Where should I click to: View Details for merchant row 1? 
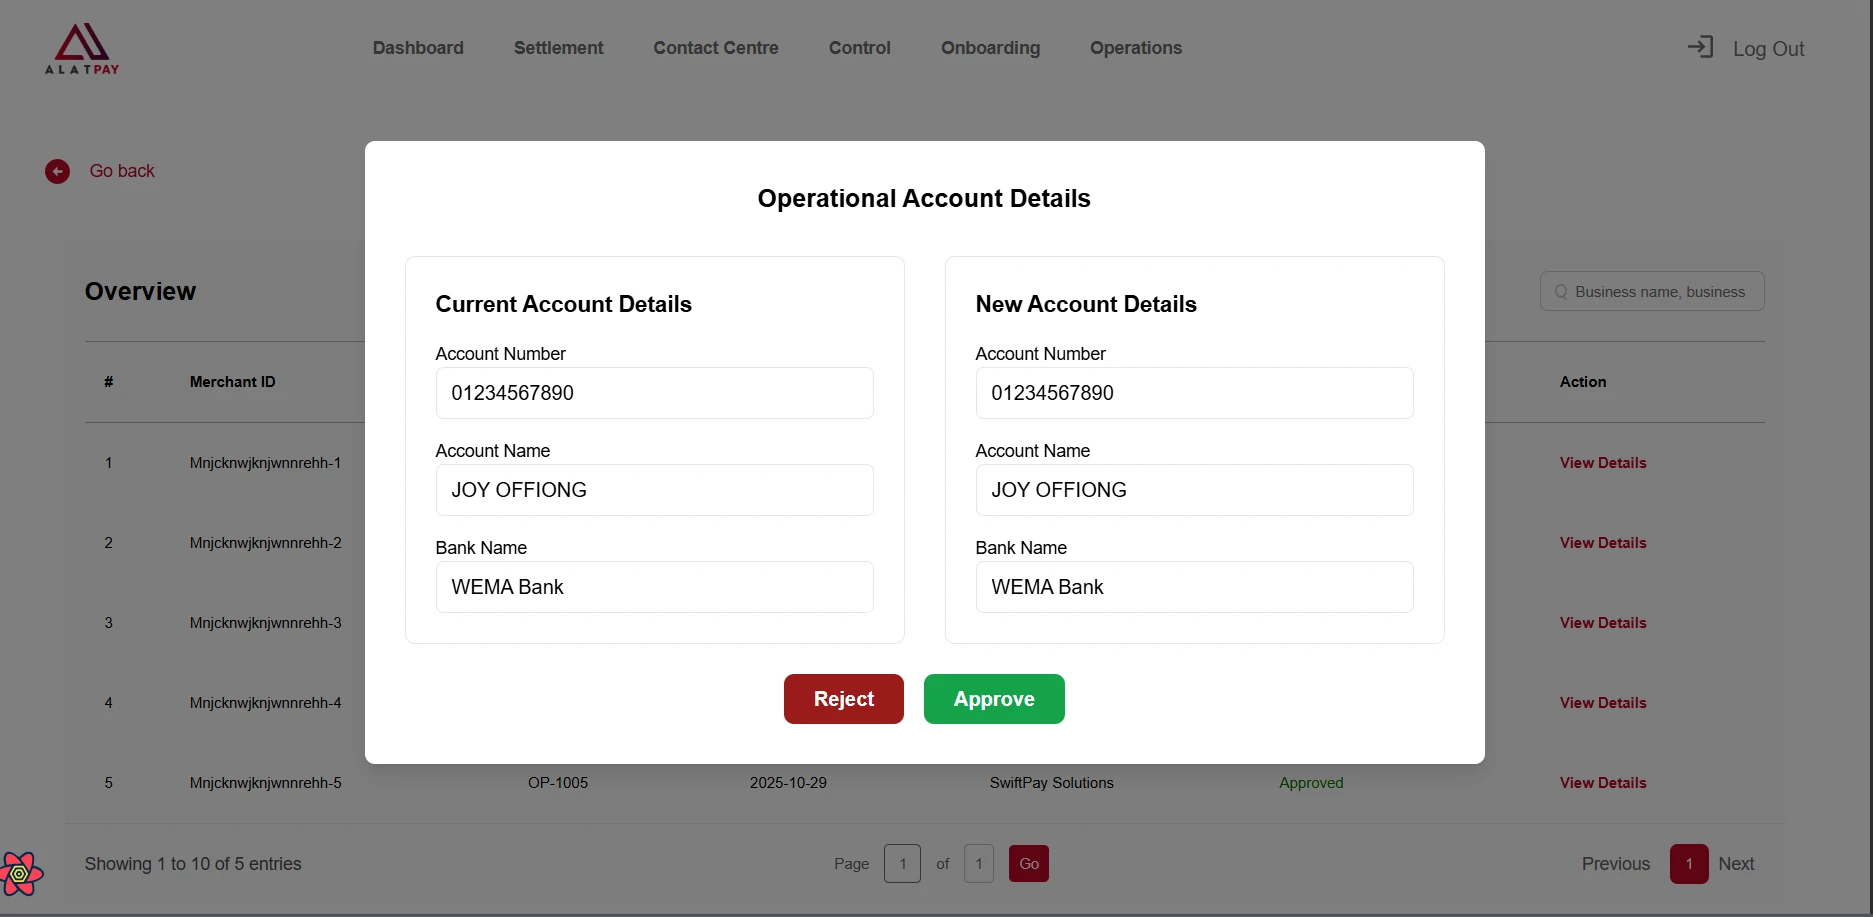1602,463
